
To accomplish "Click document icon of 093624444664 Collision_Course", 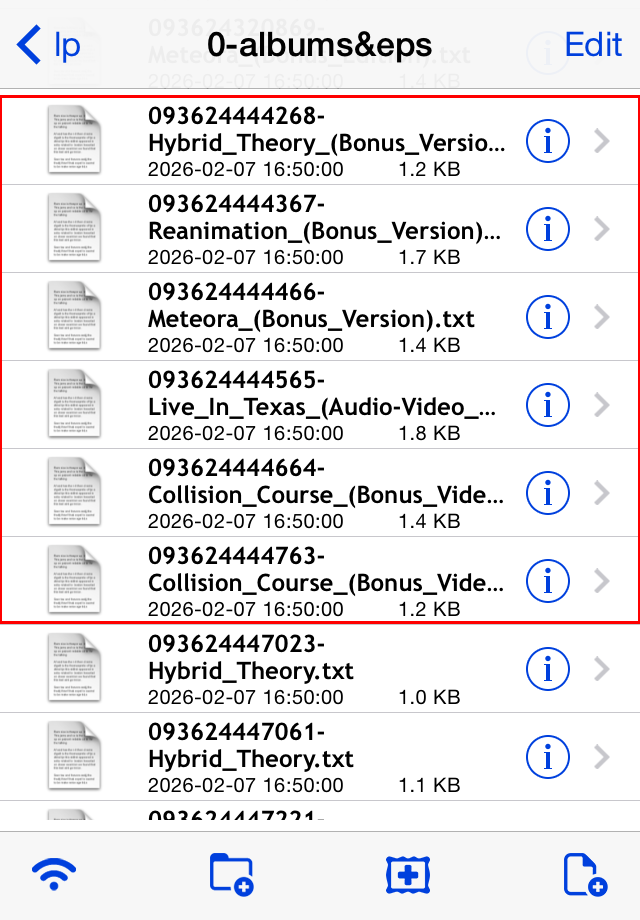I will tap(74, 492).
